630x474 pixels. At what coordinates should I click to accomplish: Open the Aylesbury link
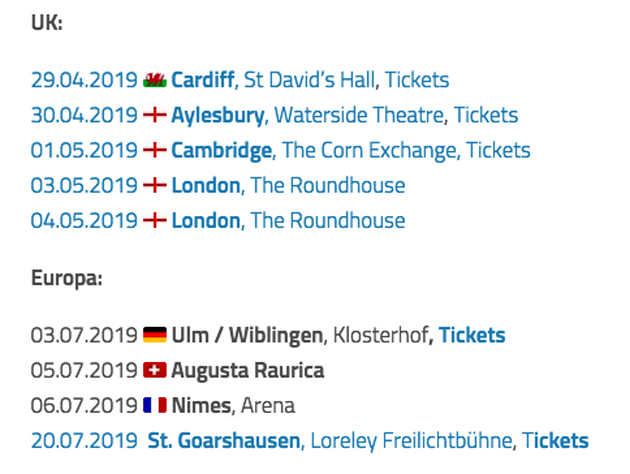tap(218, 116)
